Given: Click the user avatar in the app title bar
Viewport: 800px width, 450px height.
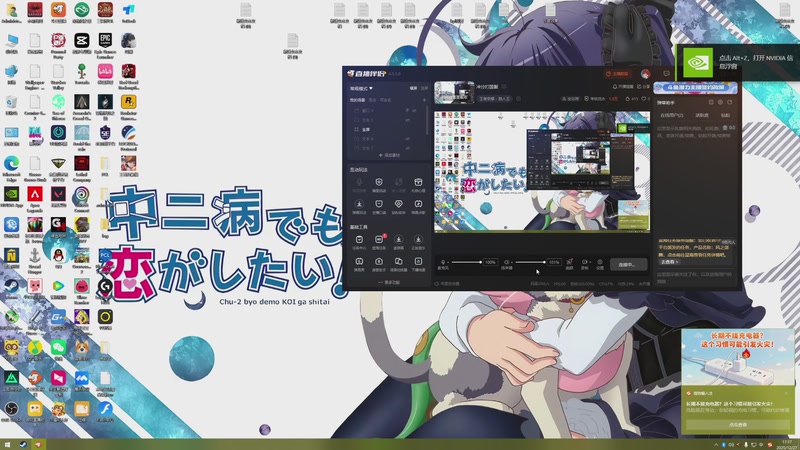Looking at the screenshot, I should (x=645, y=73).
